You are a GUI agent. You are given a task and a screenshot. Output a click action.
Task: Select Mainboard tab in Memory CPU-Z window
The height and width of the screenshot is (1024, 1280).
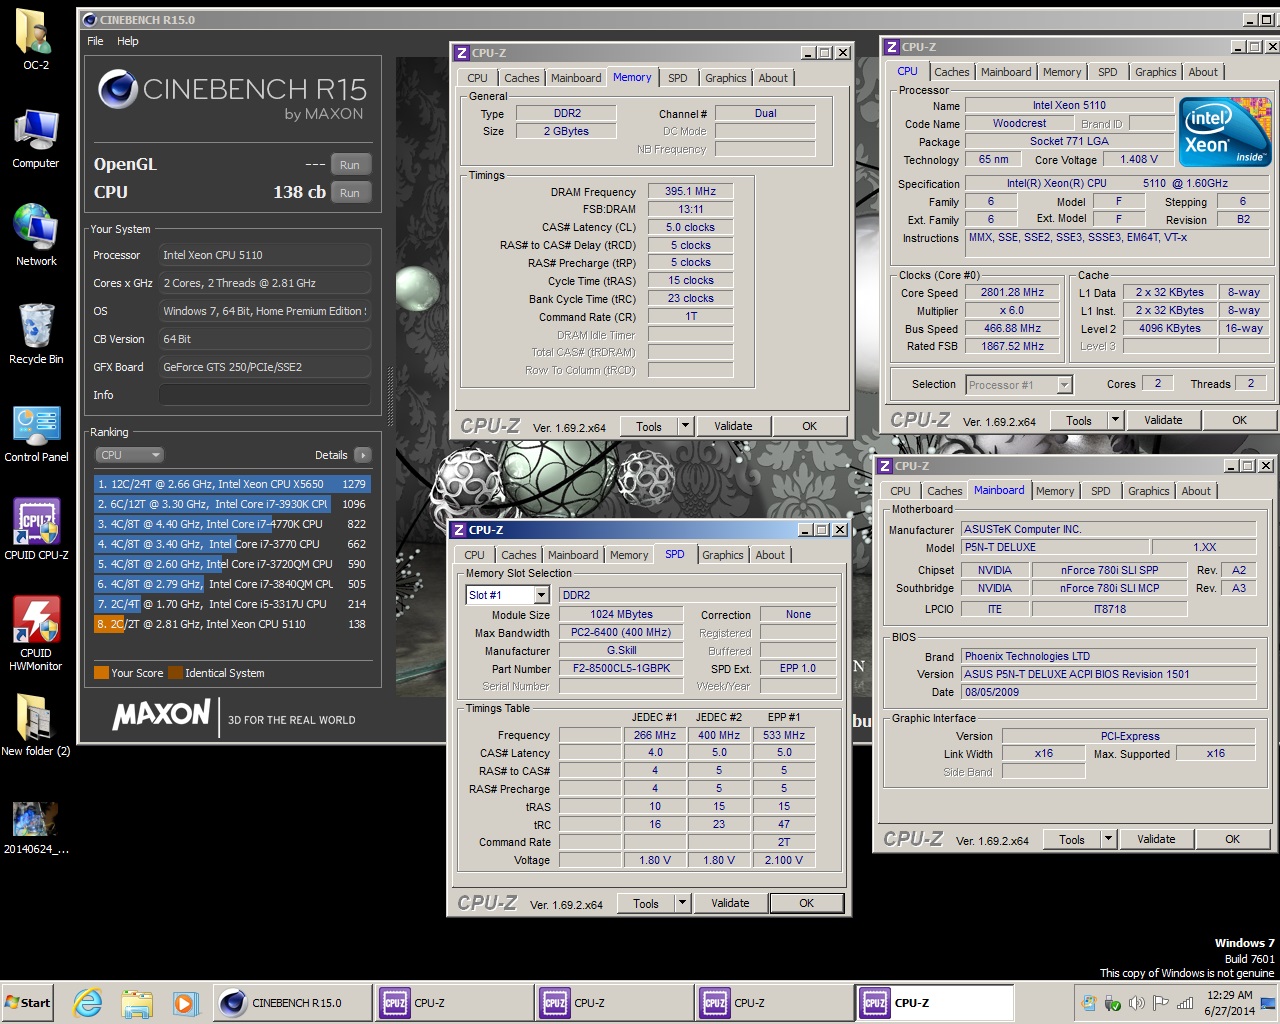[576, 78]
